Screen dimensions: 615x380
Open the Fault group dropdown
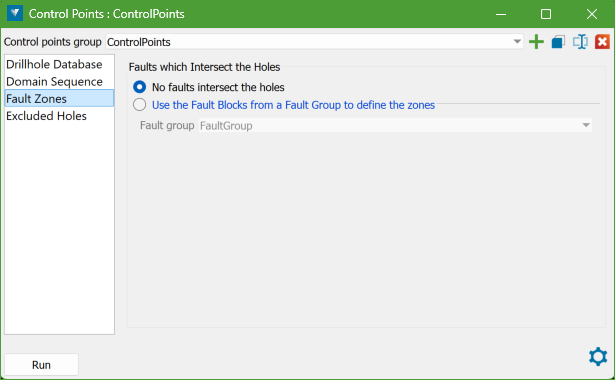coord(395,125)
